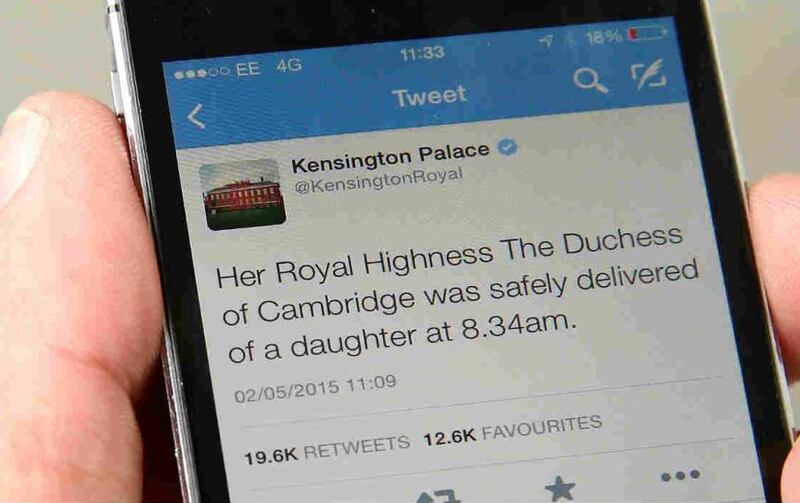View the 12.6K Favourites list

click(513, 430)
